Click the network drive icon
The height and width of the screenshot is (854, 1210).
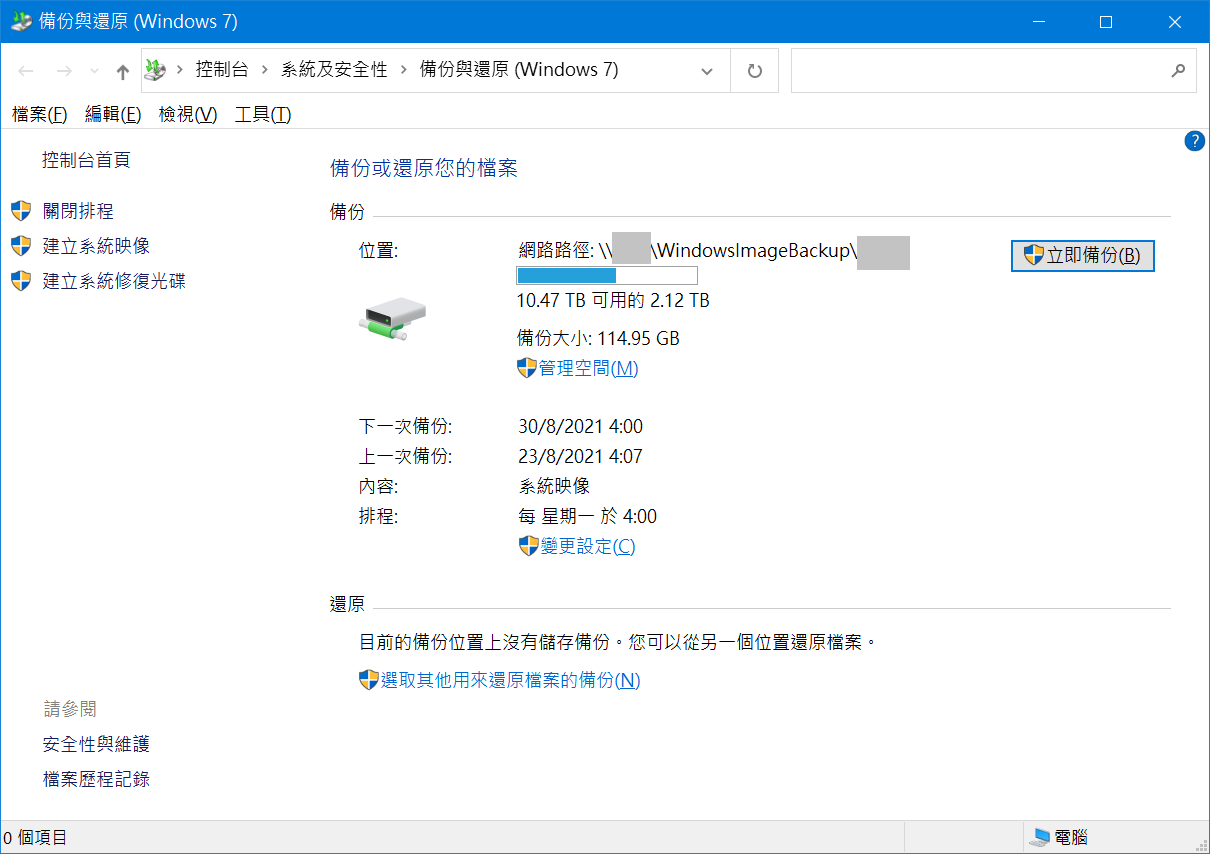393,320
